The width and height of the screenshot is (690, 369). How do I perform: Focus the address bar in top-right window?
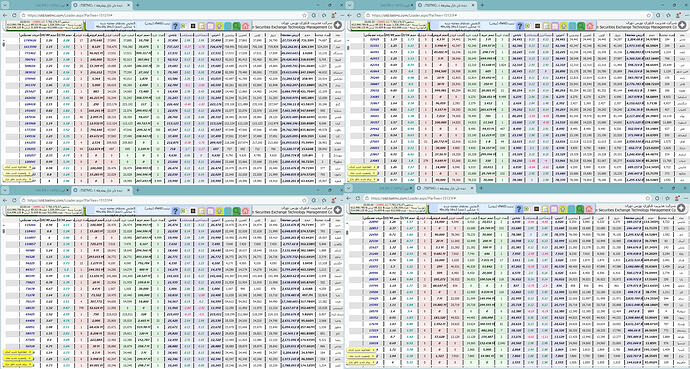tap(508, 15)
